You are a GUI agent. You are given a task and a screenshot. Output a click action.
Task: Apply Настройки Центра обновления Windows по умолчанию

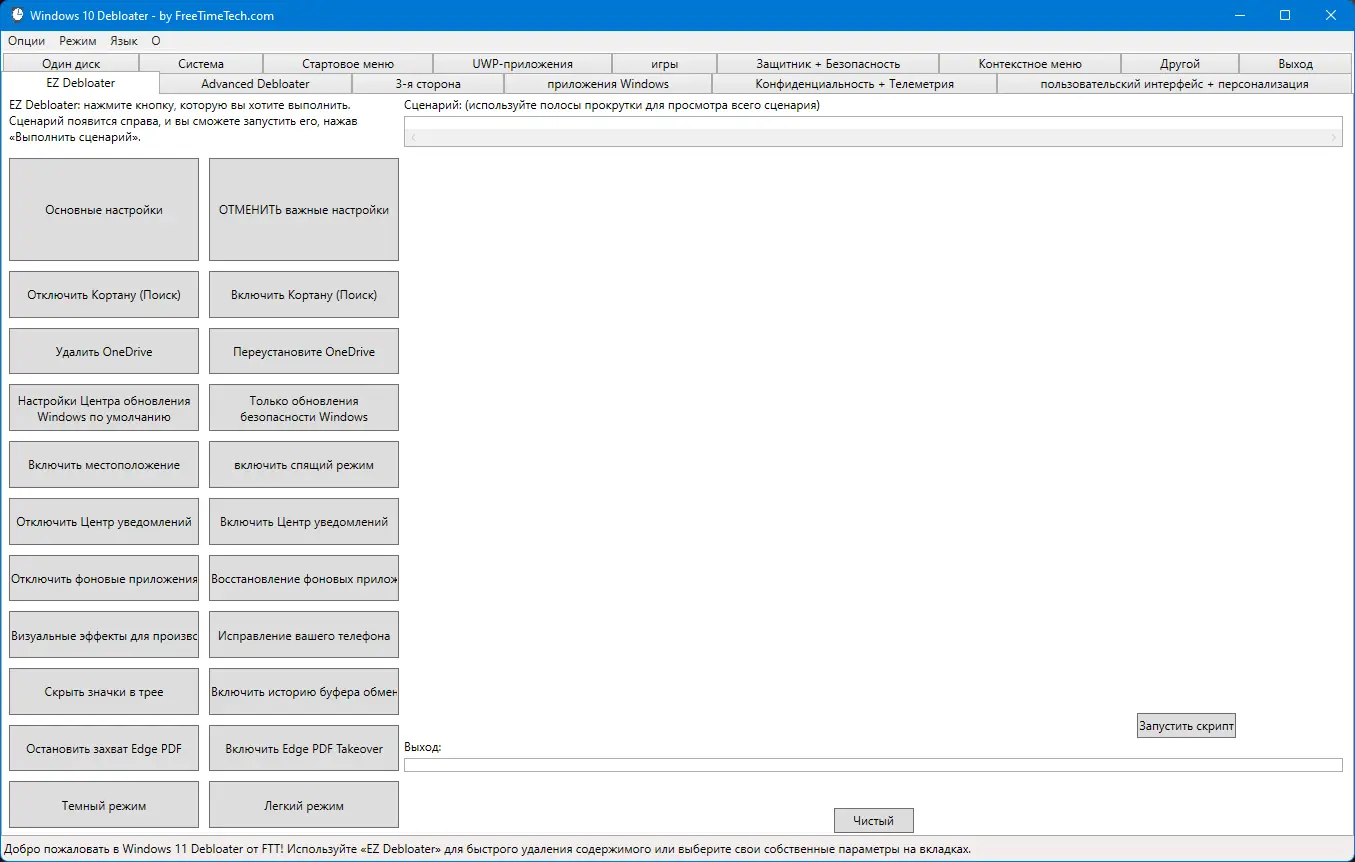(104, 408)
